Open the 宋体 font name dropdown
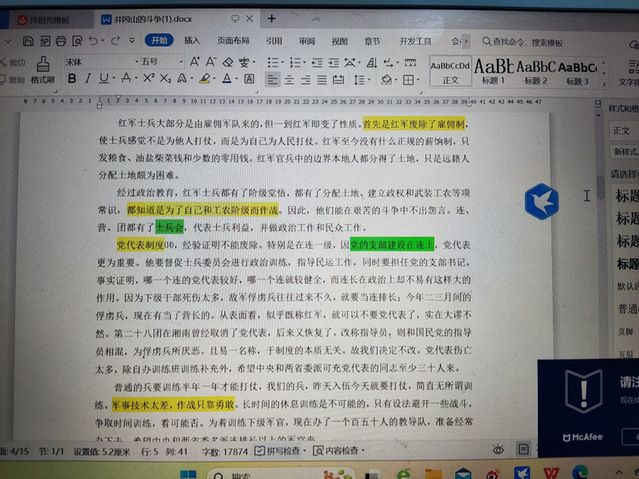Image resolution: width=639 pixels, height=479 pixels. (x=99, y=62)
